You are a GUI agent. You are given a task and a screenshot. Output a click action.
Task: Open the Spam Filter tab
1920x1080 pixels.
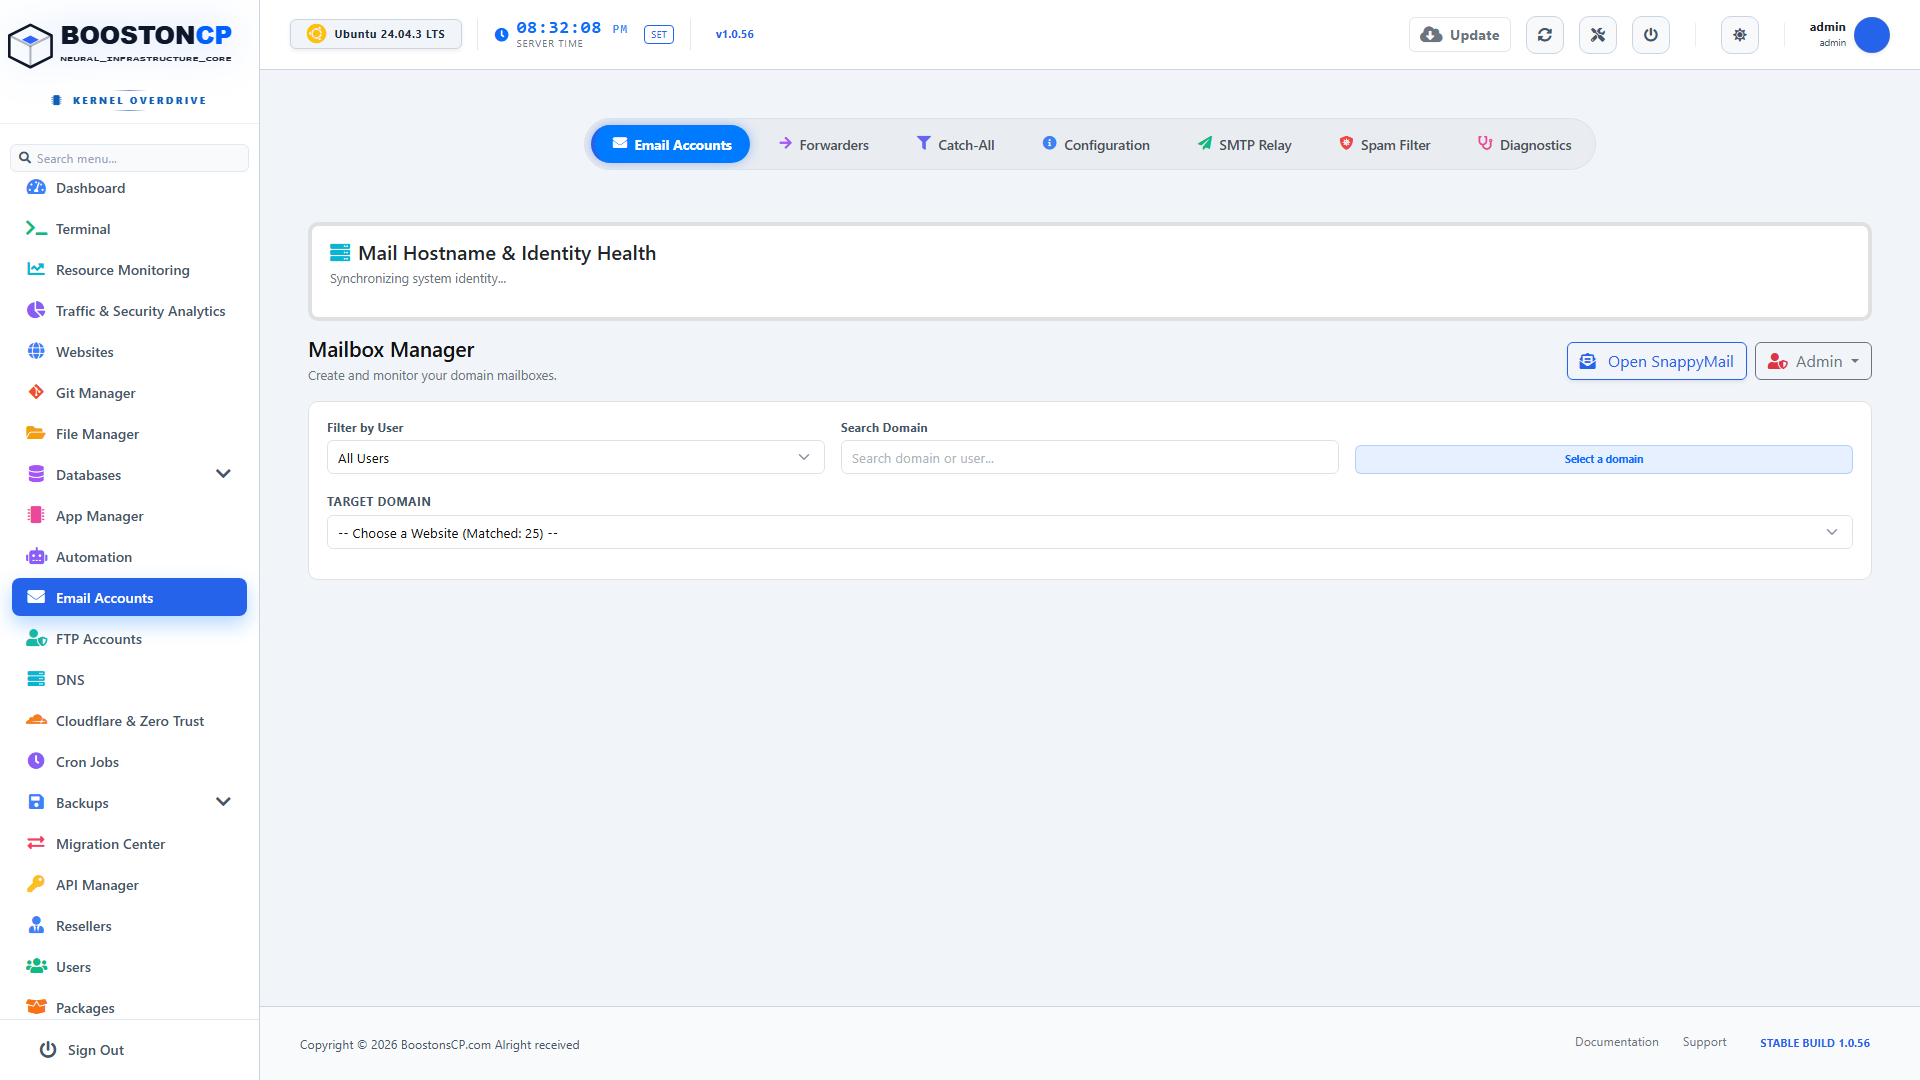click(1385, 145)
